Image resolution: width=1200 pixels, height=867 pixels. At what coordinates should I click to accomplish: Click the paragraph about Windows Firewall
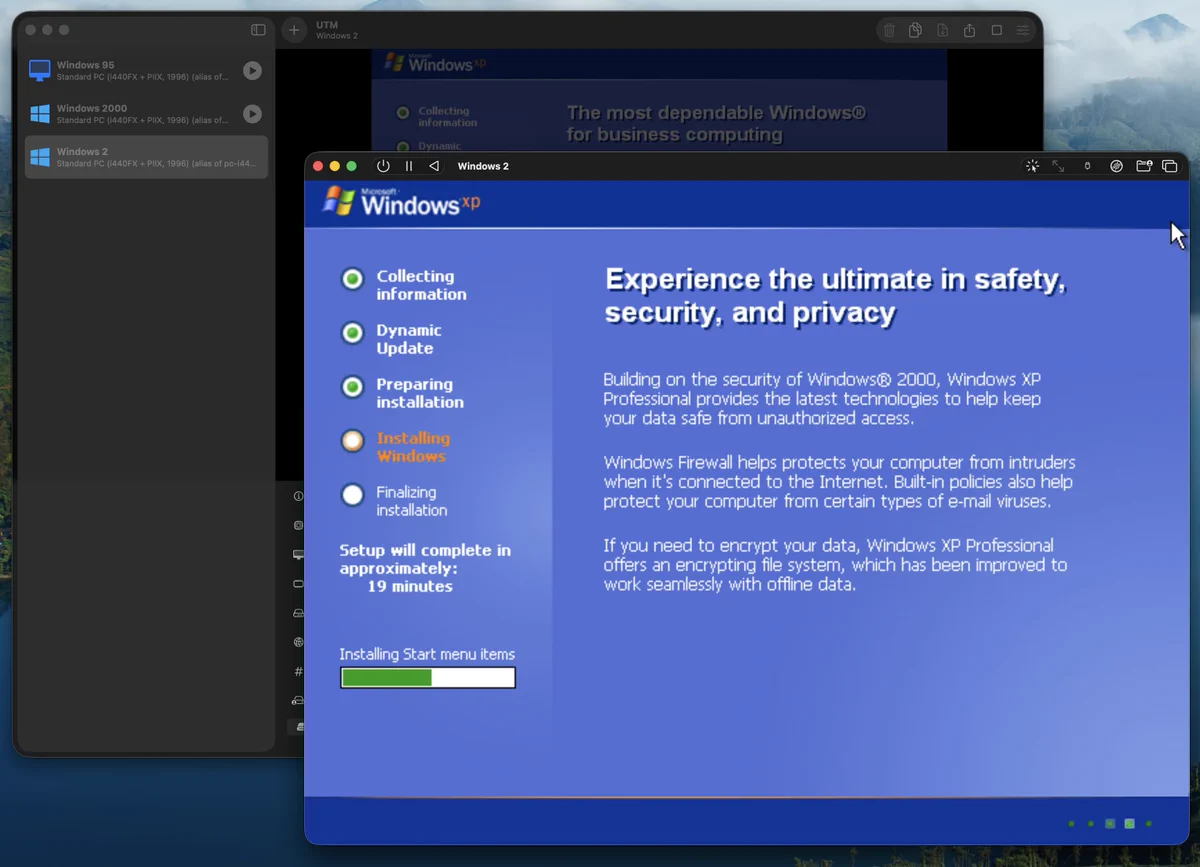(840, 482)
